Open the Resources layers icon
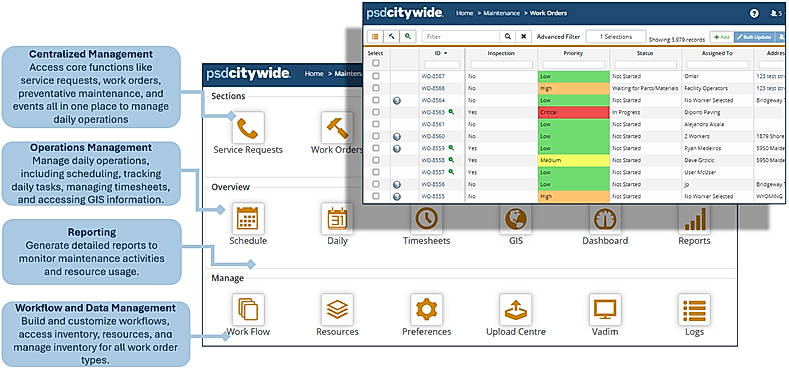 click(x=337, y=310)
